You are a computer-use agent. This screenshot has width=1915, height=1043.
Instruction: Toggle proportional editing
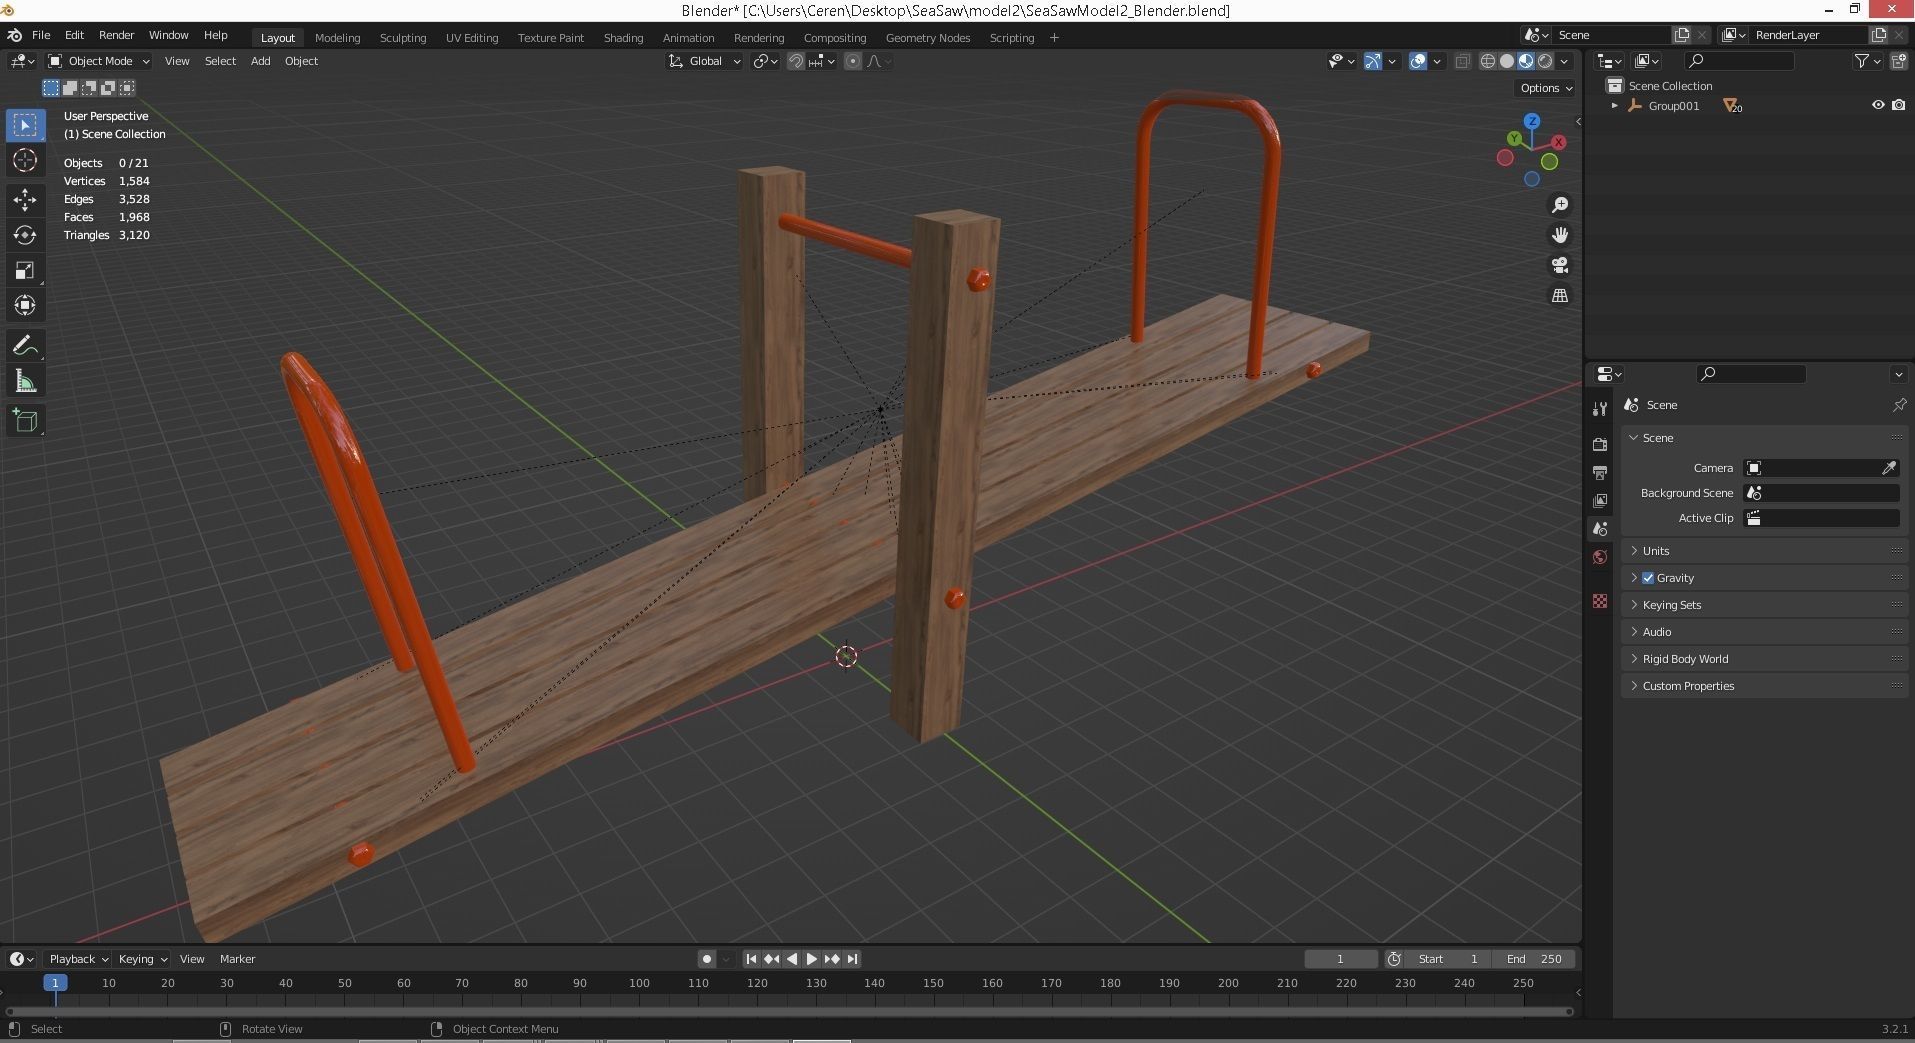(x=852, y=61)
